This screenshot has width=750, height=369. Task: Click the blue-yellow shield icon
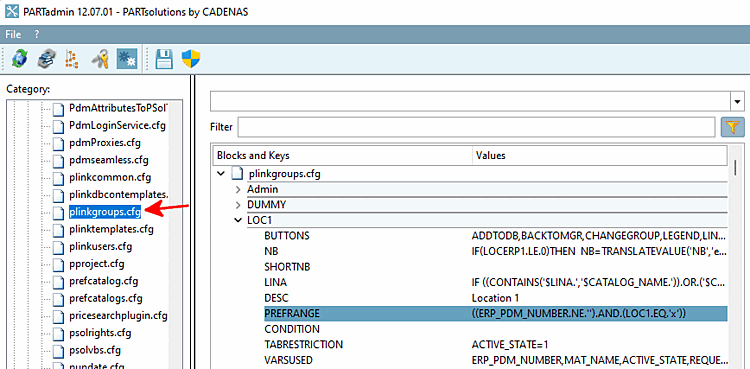click(191, 59)
